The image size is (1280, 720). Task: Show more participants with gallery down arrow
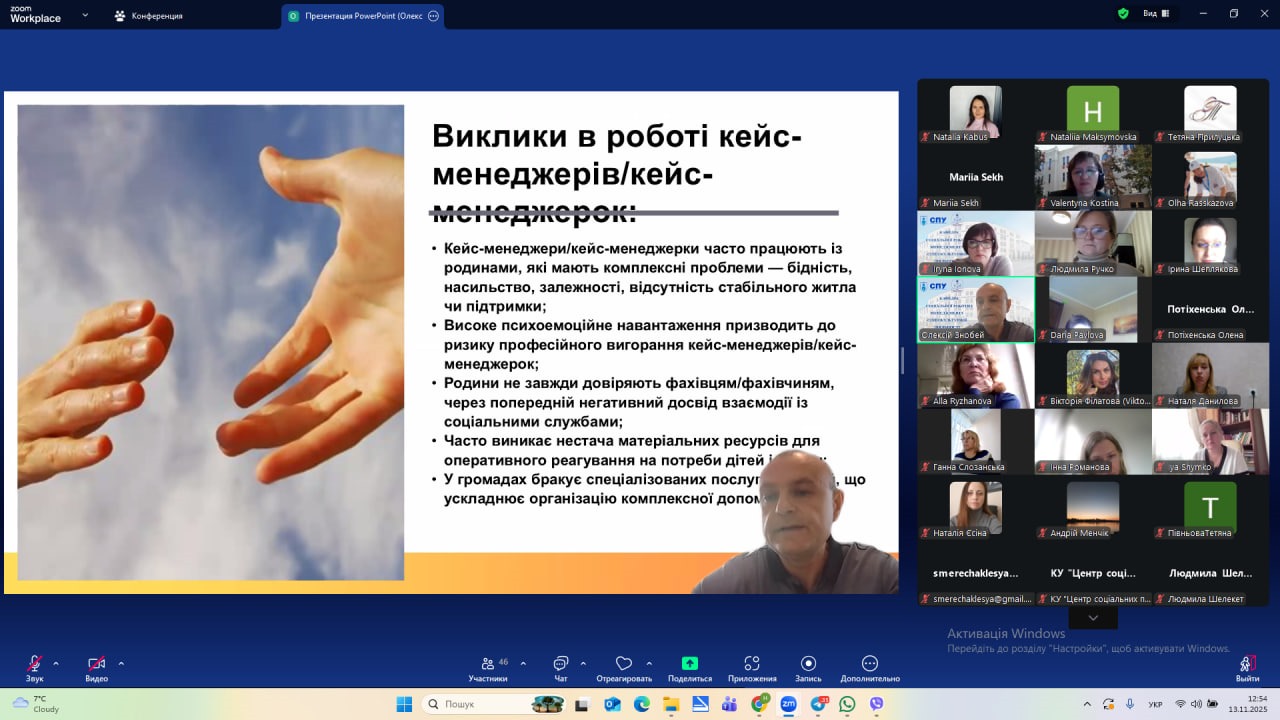[x=1093, y=618]
